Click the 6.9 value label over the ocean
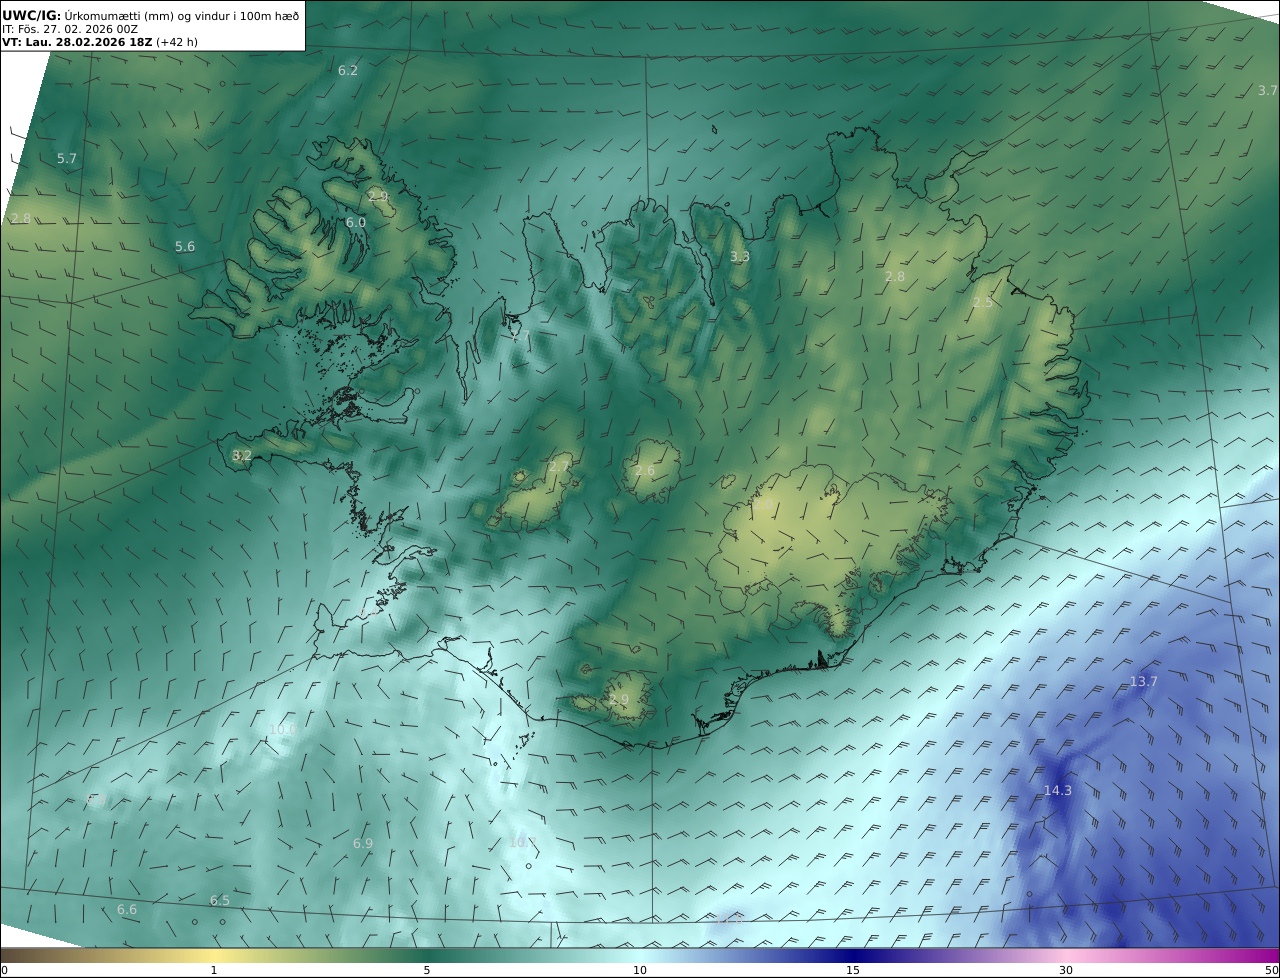This screenshot has height=978, width=1280. pyautogui.click(x=363, y=843)
